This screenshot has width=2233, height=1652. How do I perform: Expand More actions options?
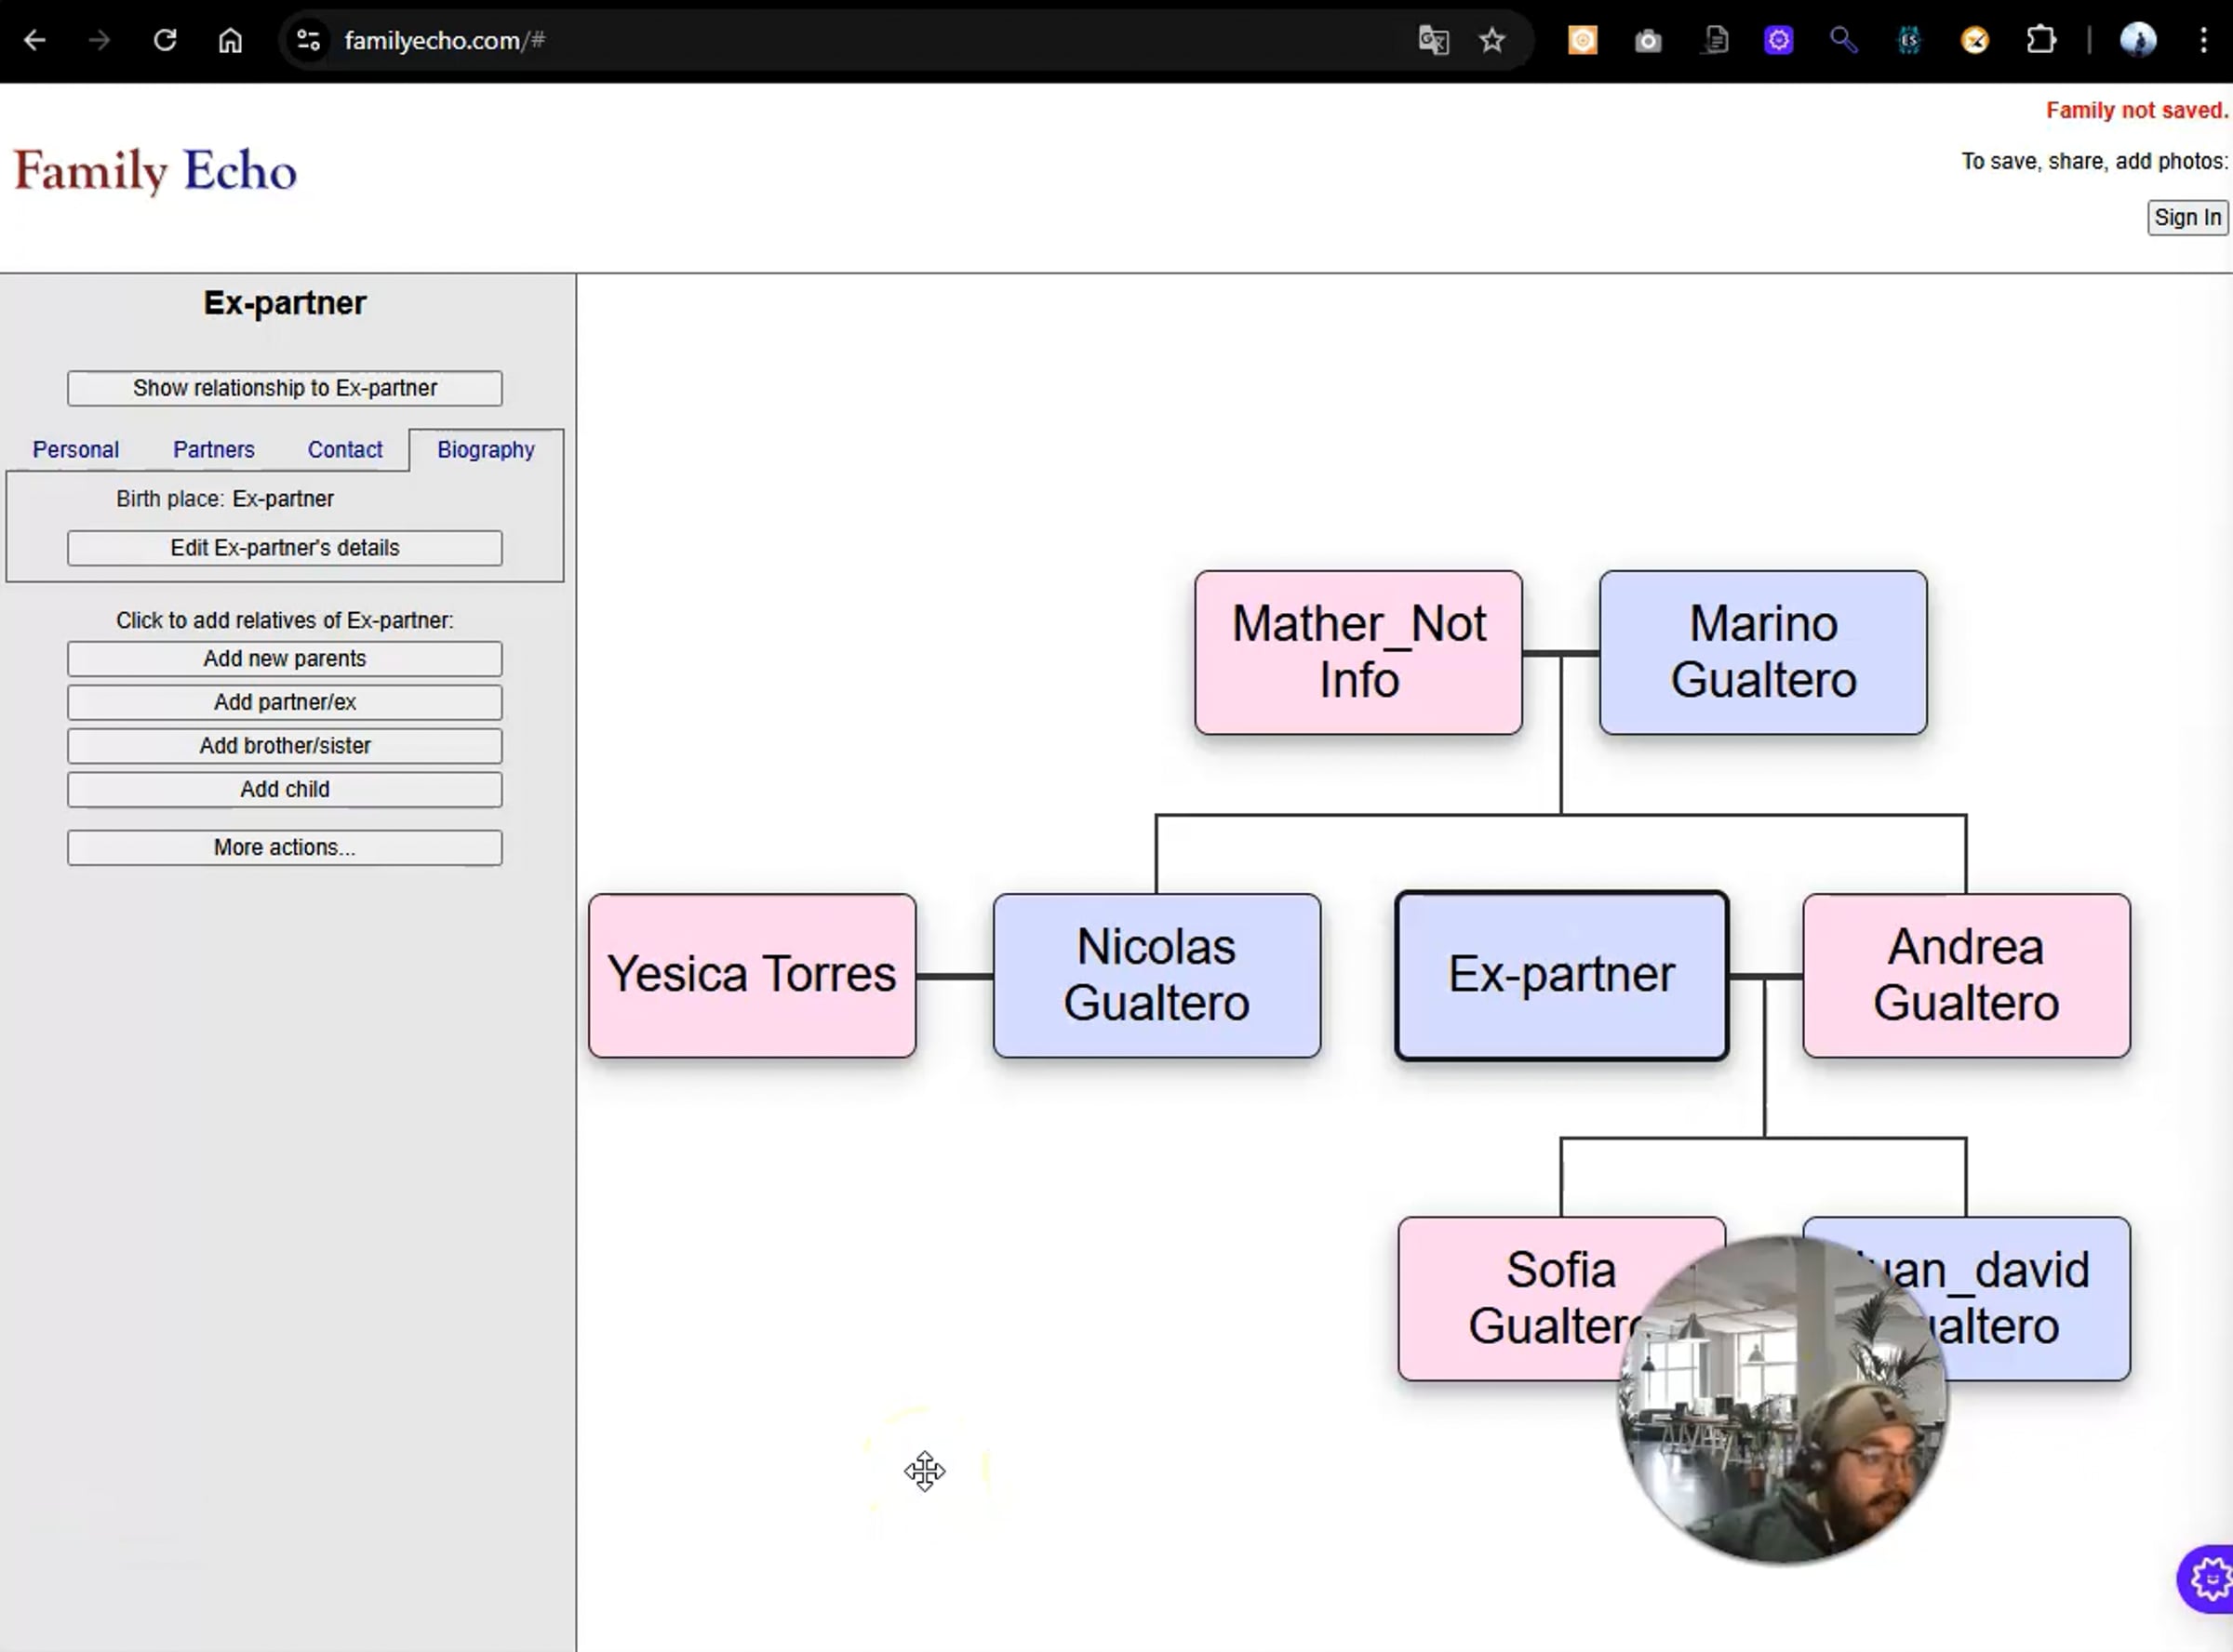285,848
